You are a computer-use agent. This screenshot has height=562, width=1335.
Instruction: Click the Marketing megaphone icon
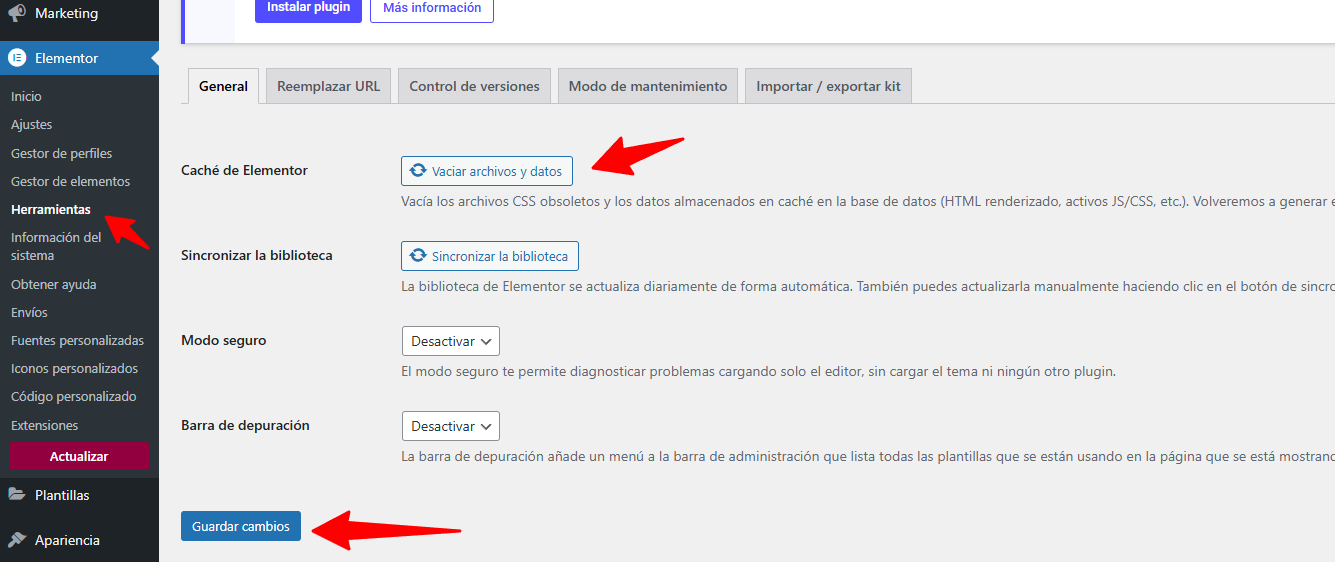17,14
